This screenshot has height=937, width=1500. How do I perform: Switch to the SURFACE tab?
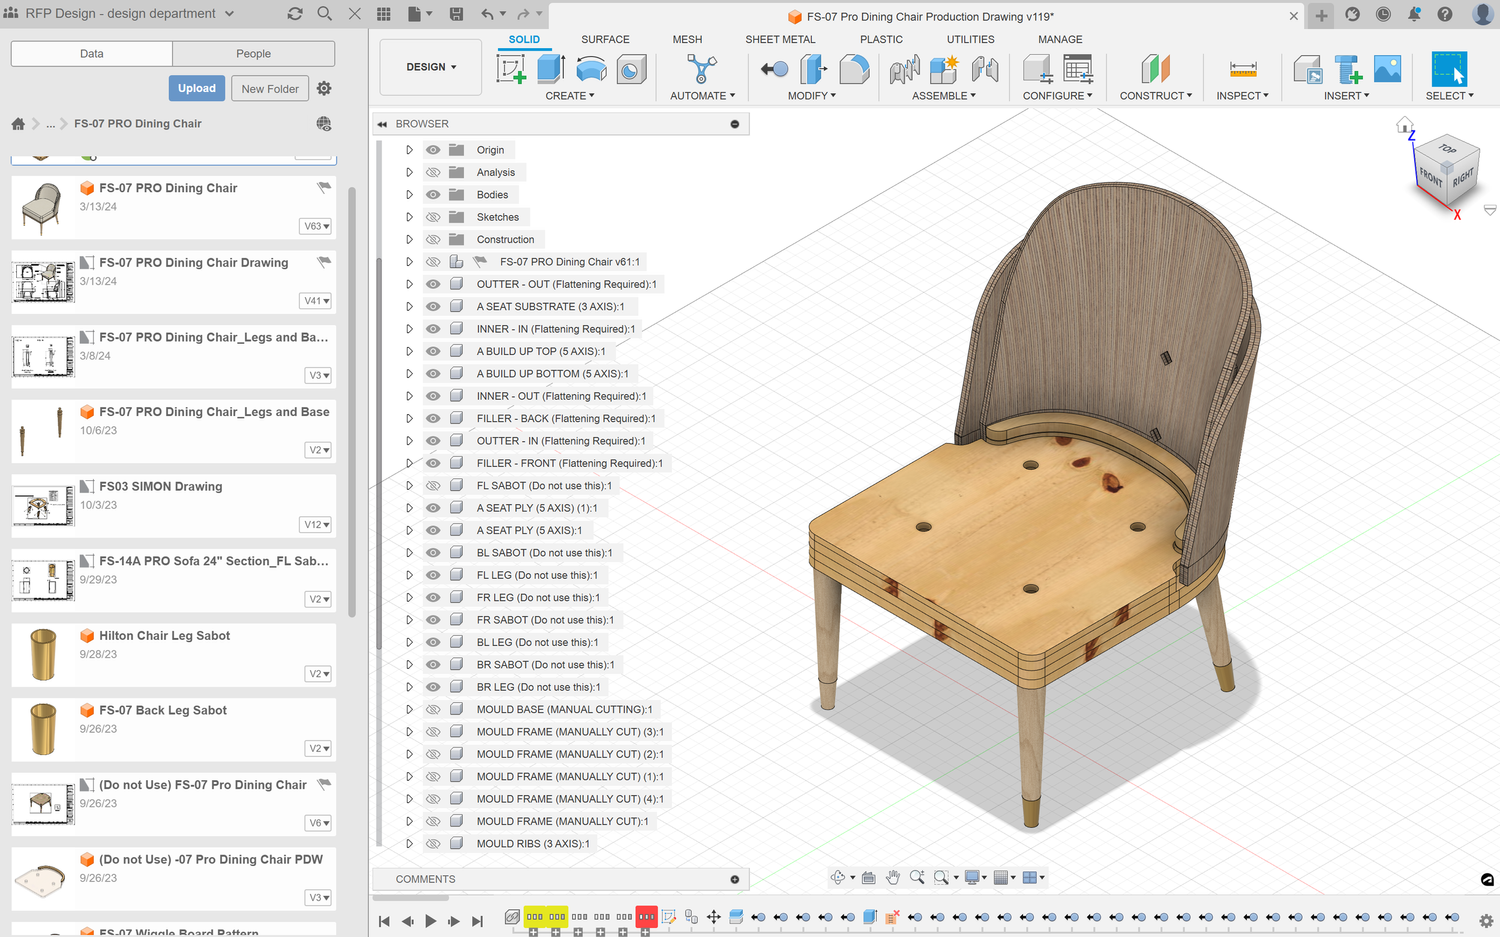tap(605, 40)
